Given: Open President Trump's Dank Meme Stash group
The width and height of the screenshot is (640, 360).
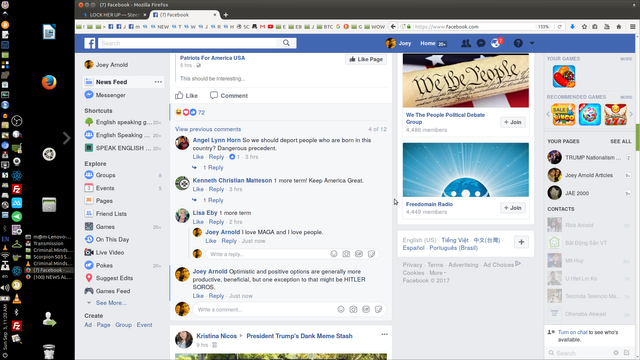Looking at the screenshot, I should pos(299,336).
